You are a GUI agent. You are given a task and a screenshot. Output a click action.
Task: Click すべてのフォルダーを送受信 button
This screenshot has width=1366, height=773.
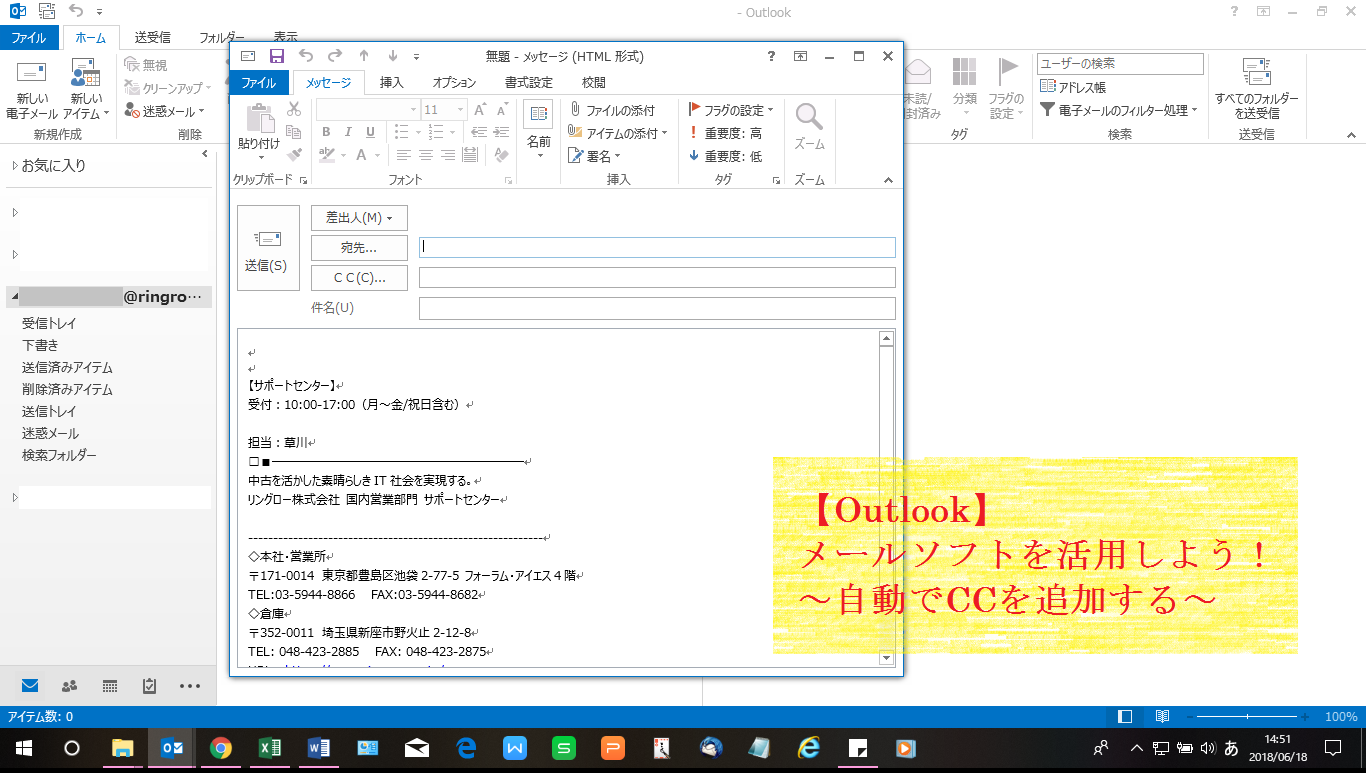pyautogui.click(x=1256, y=91)
